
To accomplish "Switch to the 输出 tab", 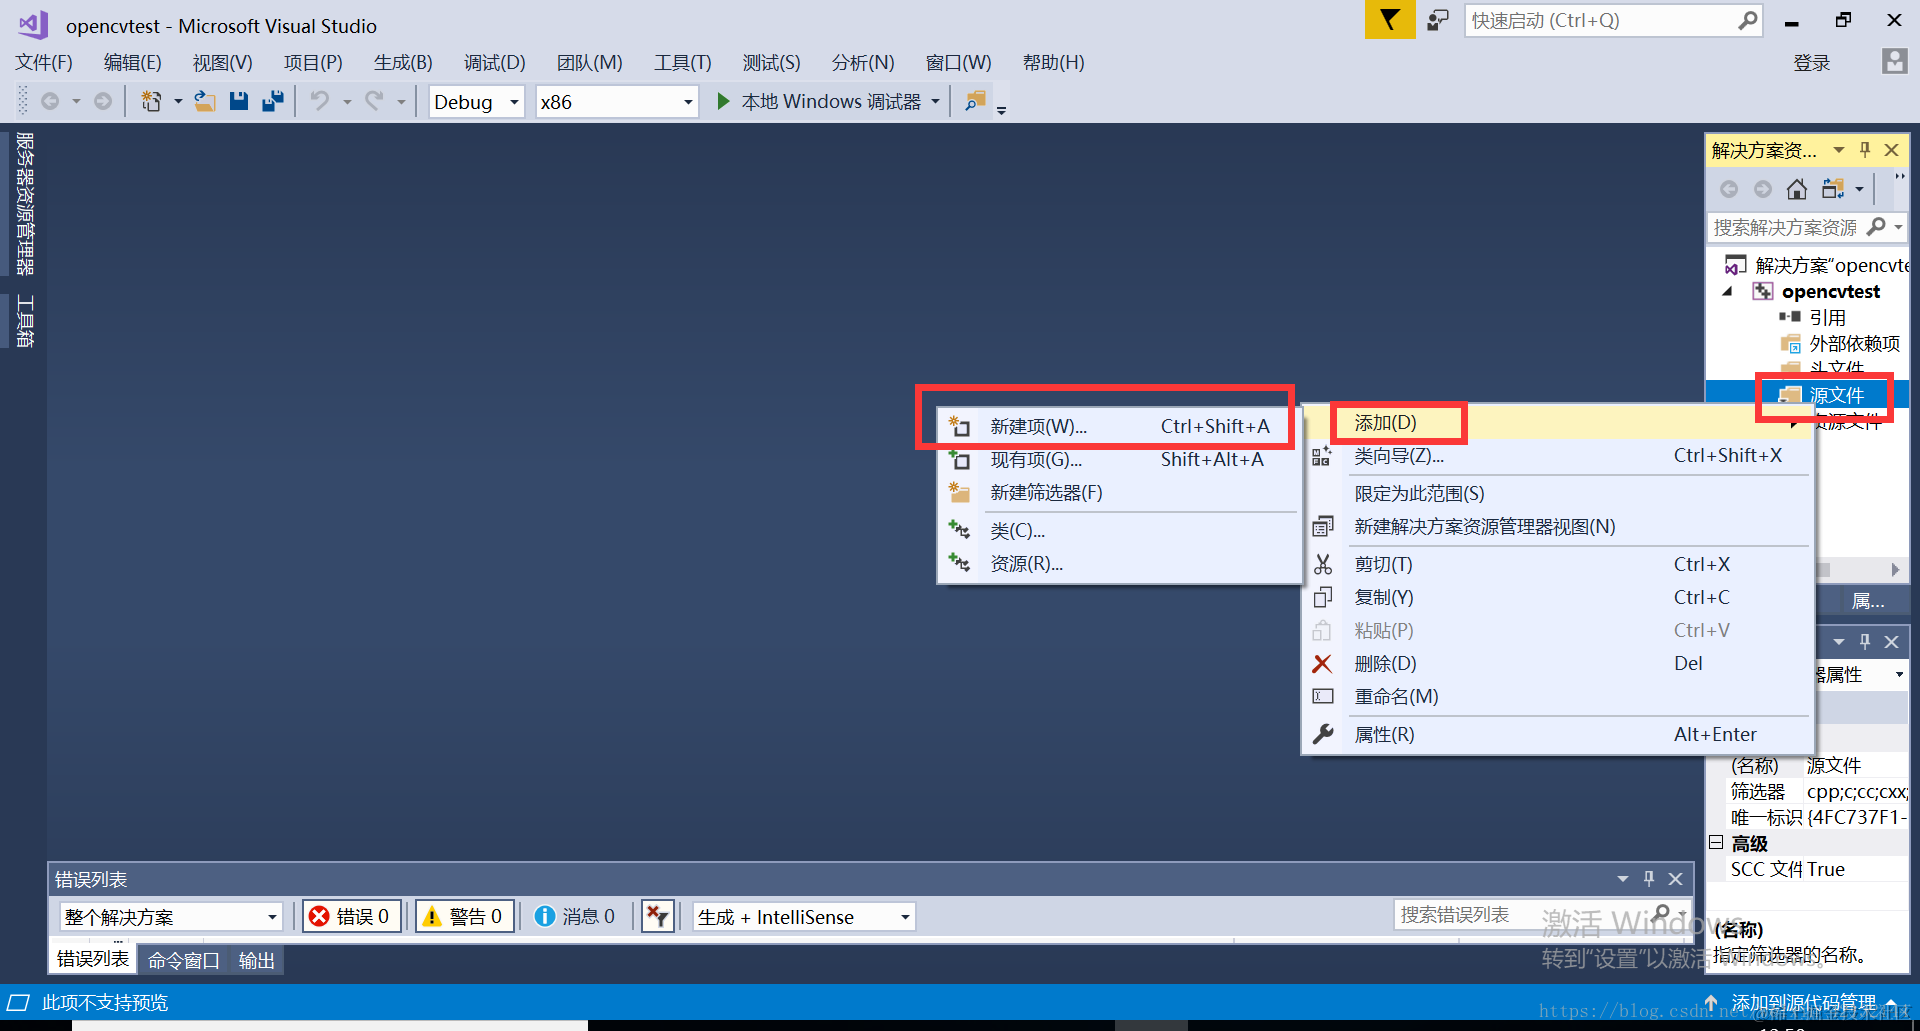I will (257, 960).
